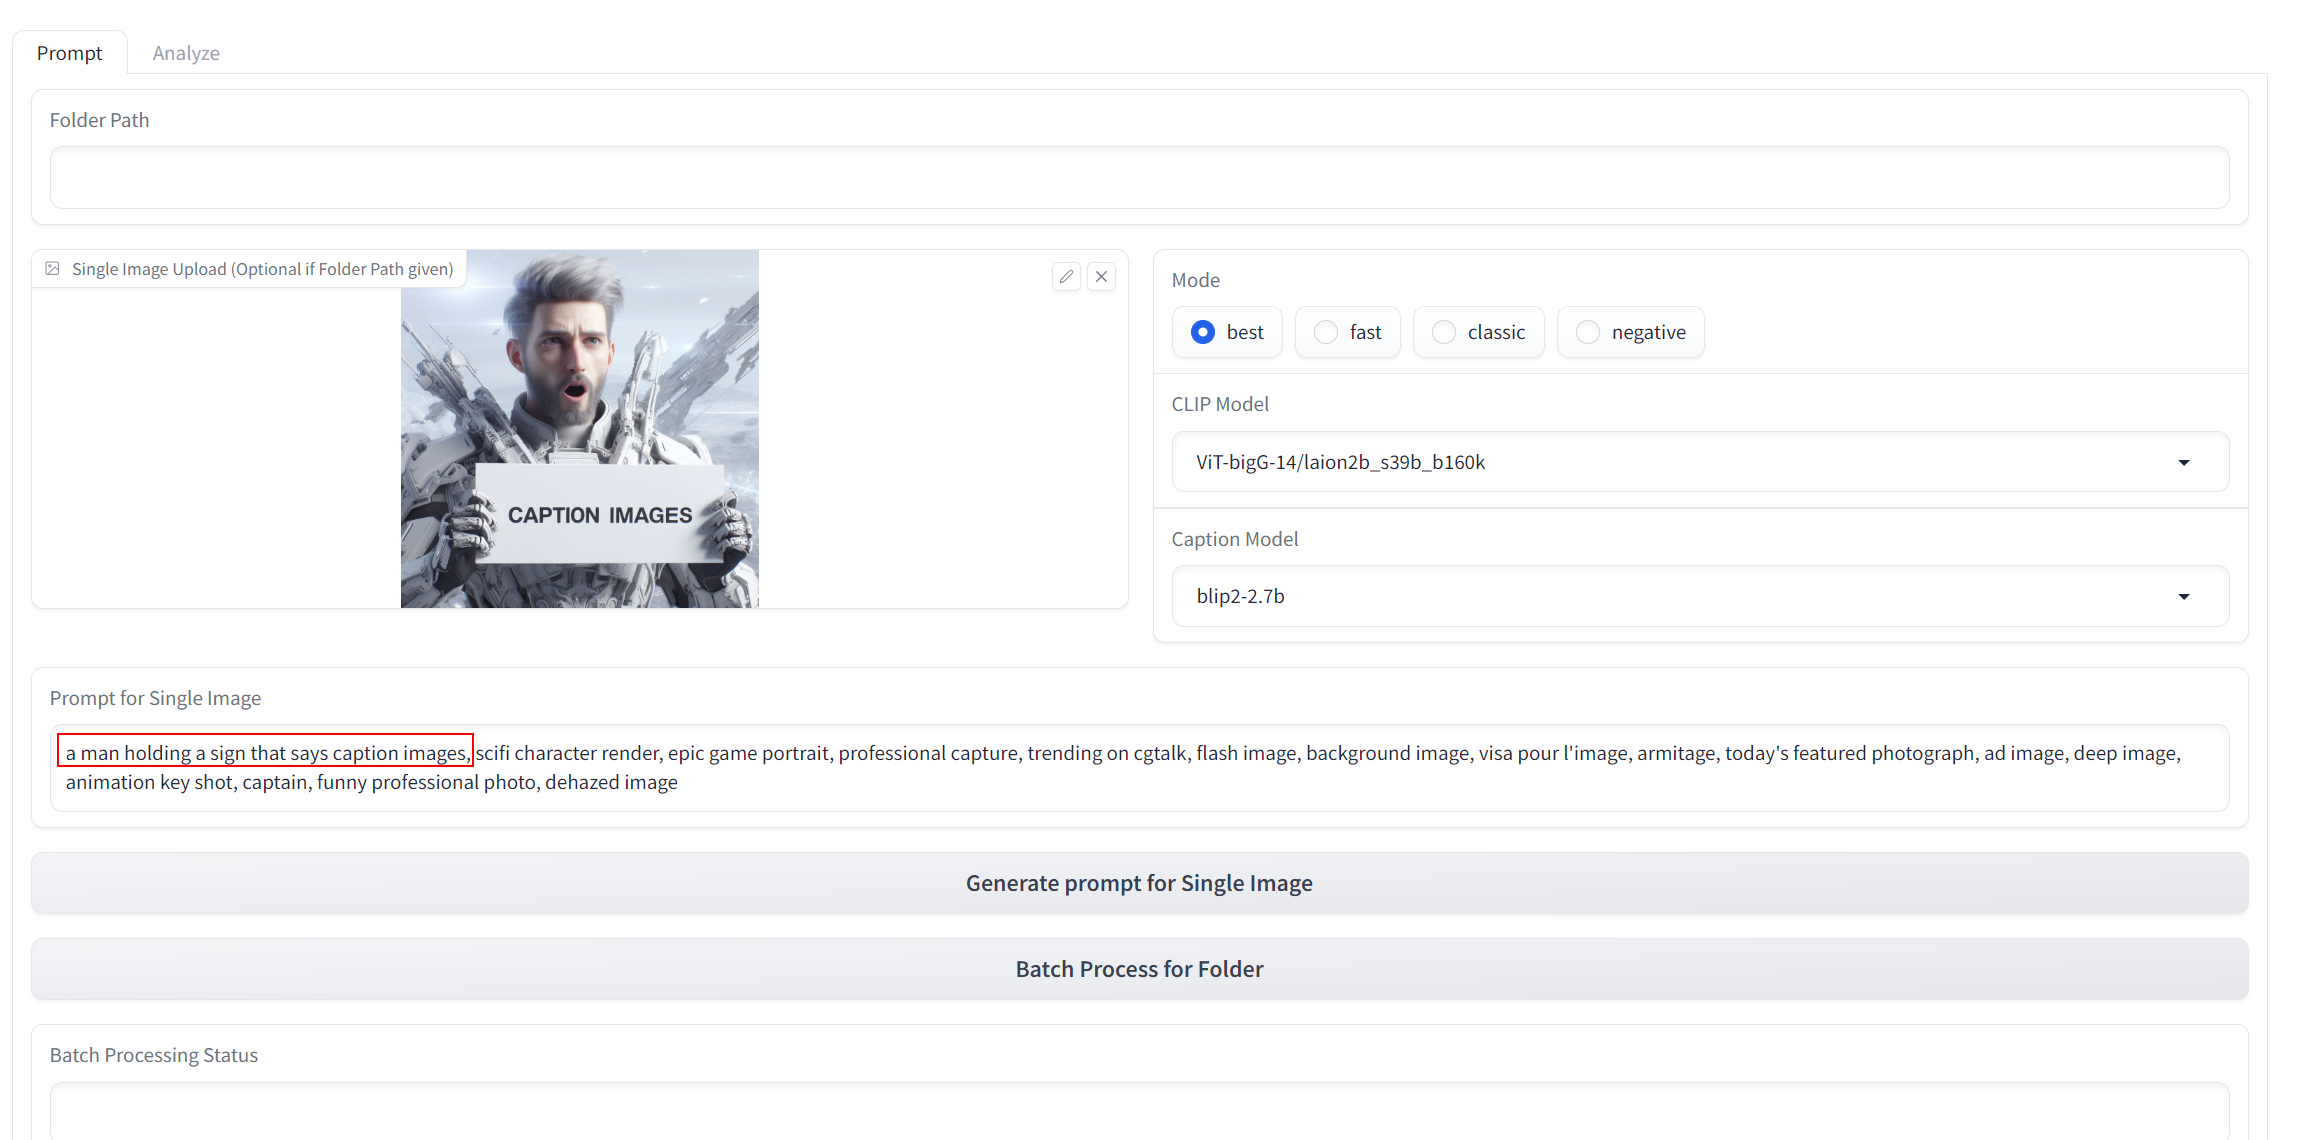Screen dimensions: 2307x1140
Task: Click the ViT-bigG-14 CLIP model field
Action: click(x=1340, y=462)
